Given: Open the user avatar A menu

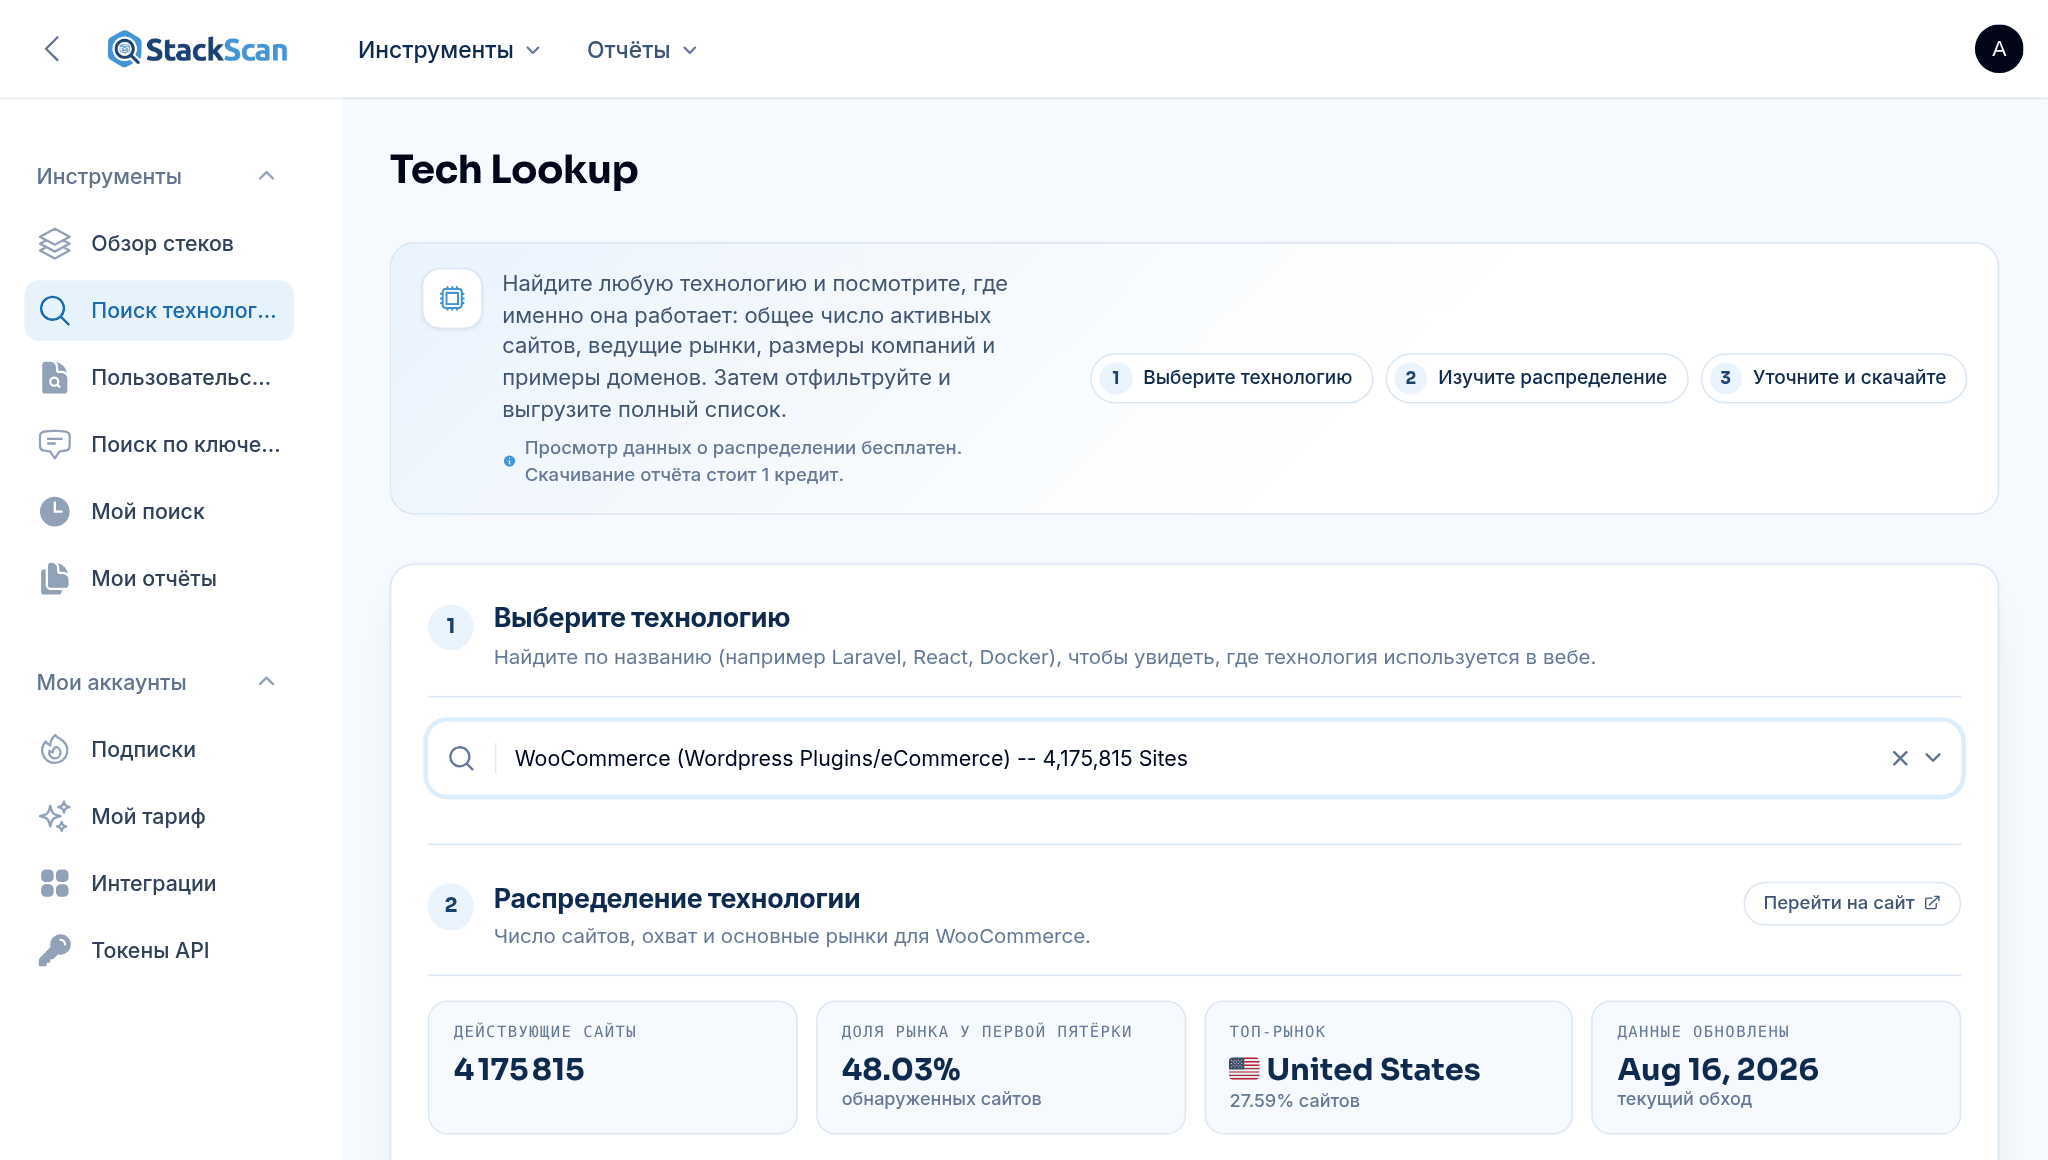Looking at the screenshot, I should coord(1998,49).
